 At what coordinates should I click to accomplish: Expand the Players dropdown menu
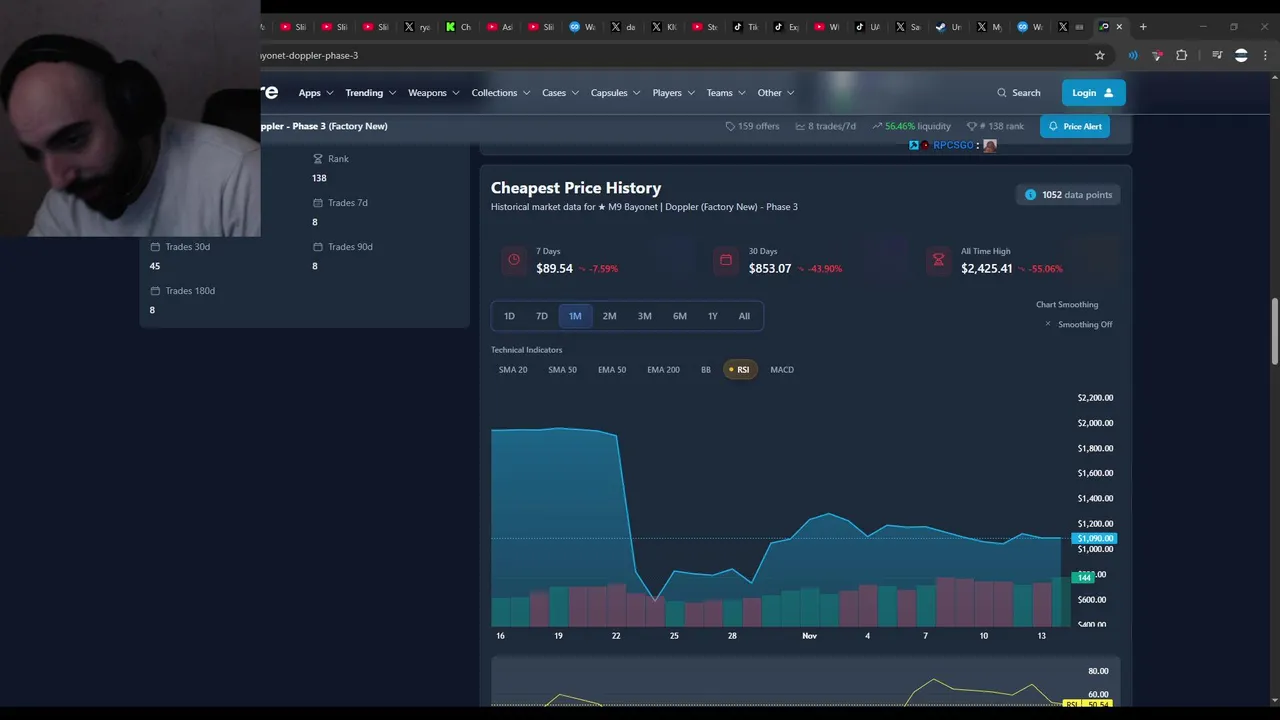[x=673, y=93]
